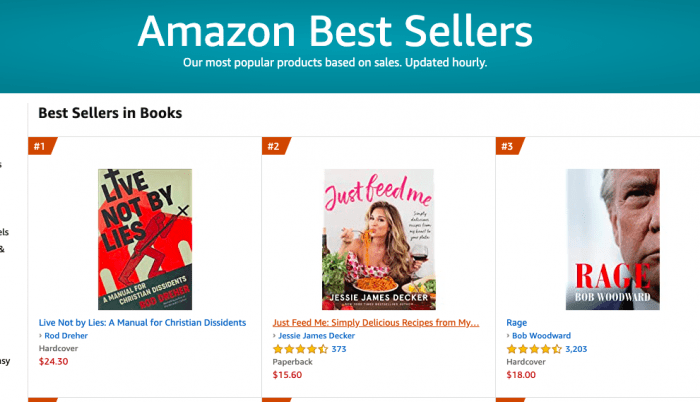Screen dimensions: 700x402
Task: Open the Just Feed Me book cover
Action: (x=378, y=239)
